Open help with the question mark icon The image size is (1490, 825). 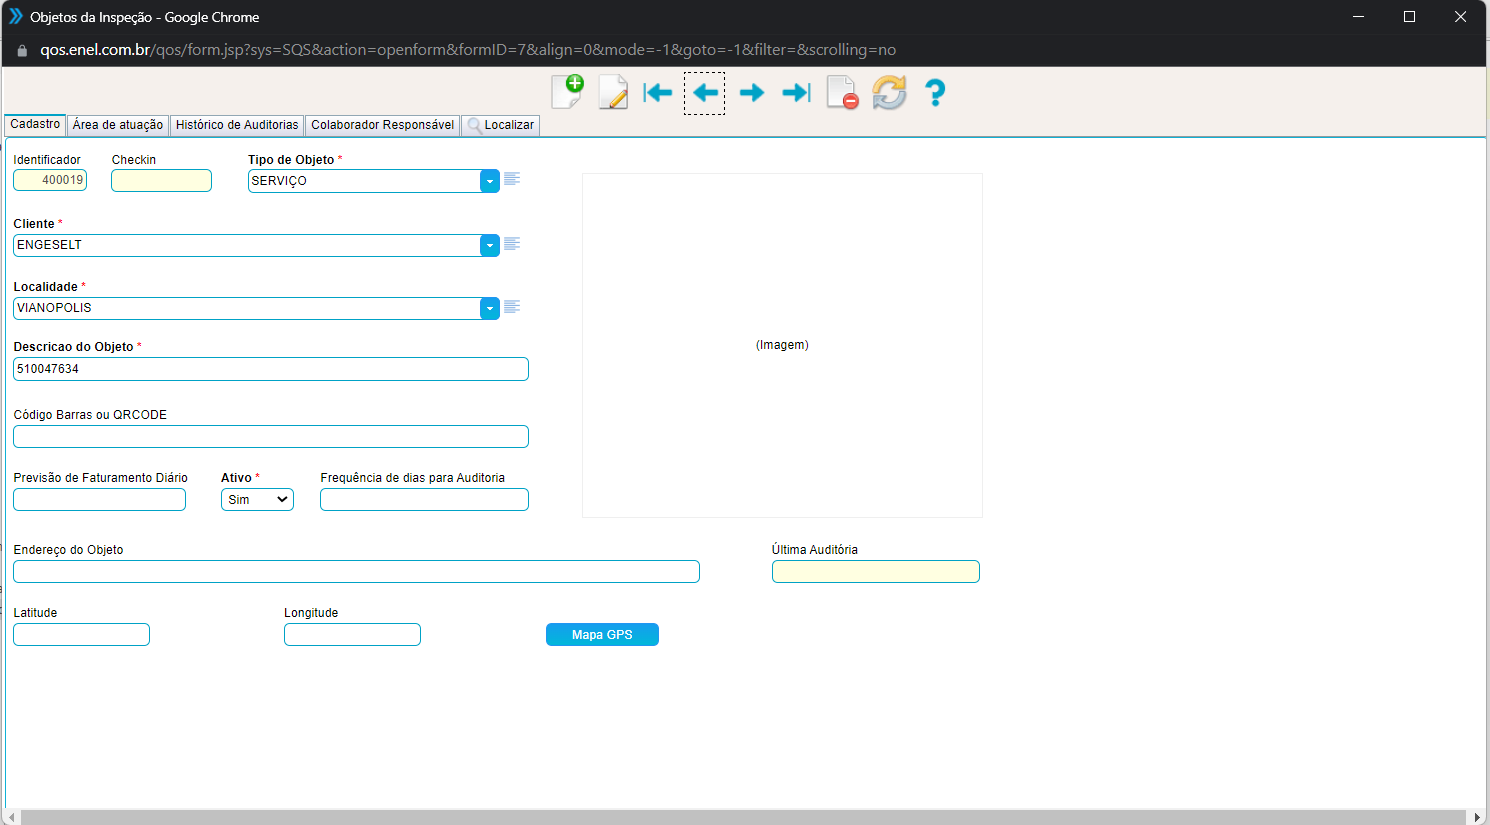click(934, 93)
